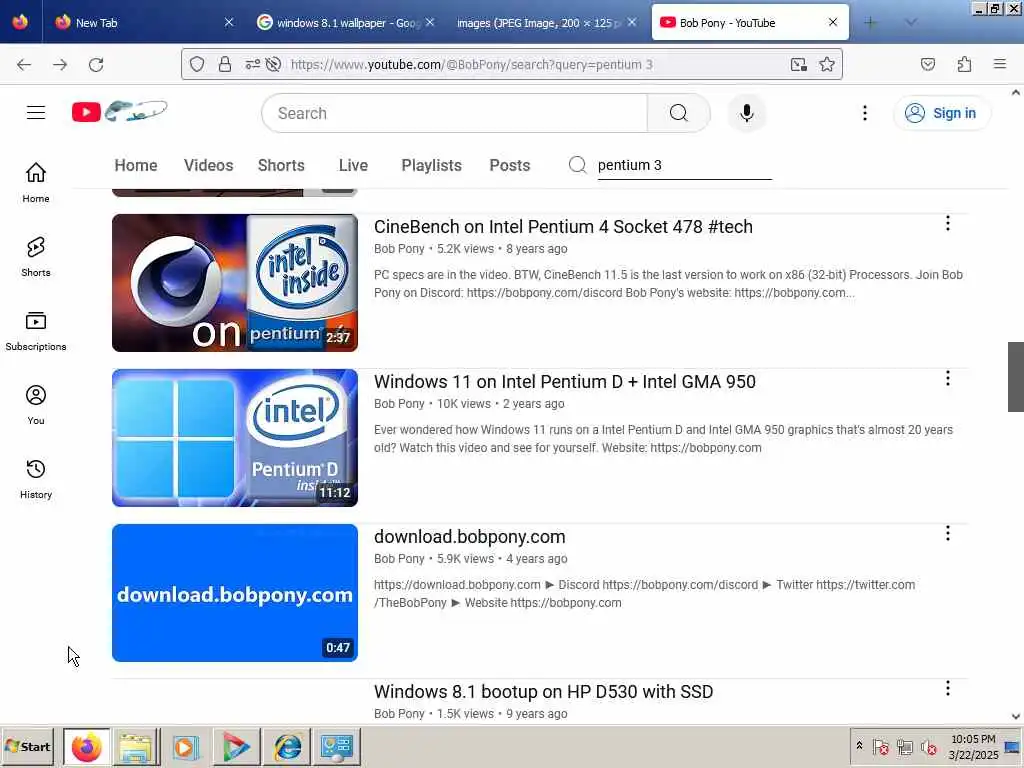The width and height of the screenshot is (1024, 768).
Task: Reload the current page
Action: pyautogui.click(x=96, y=65)
